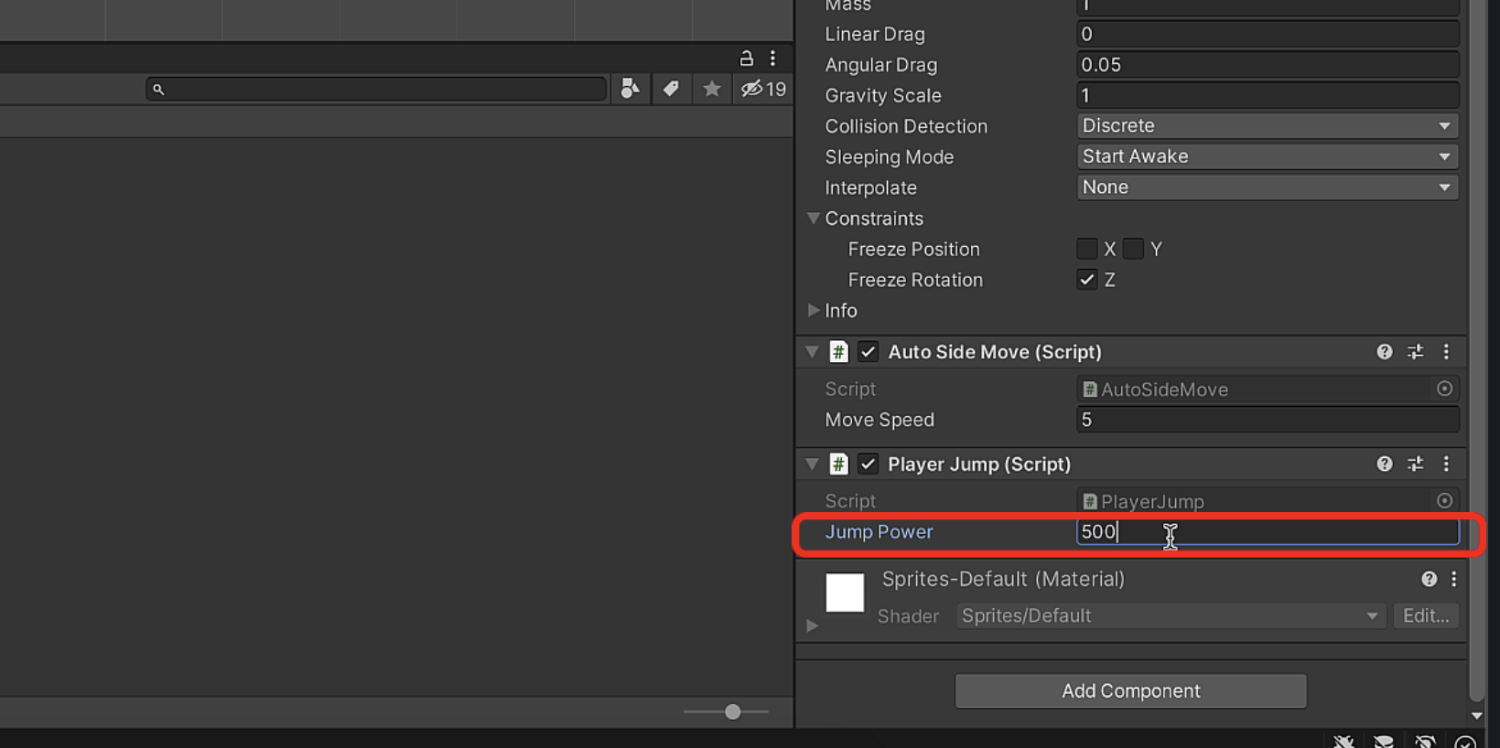Disable the Auto Side Move script checkbox
Screen dimensions: 1500x748
tap(868, 352)
